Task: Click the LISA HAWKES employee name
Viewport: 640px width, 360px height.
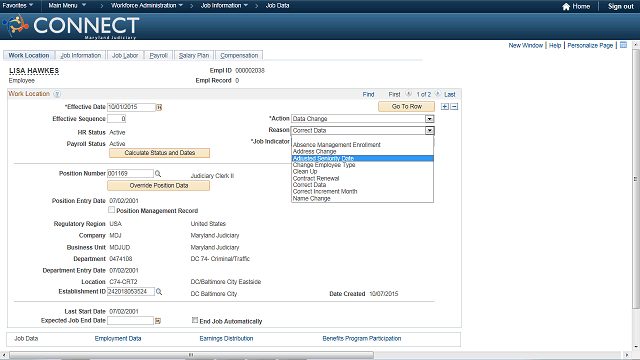Action: [x=34, y=71]
